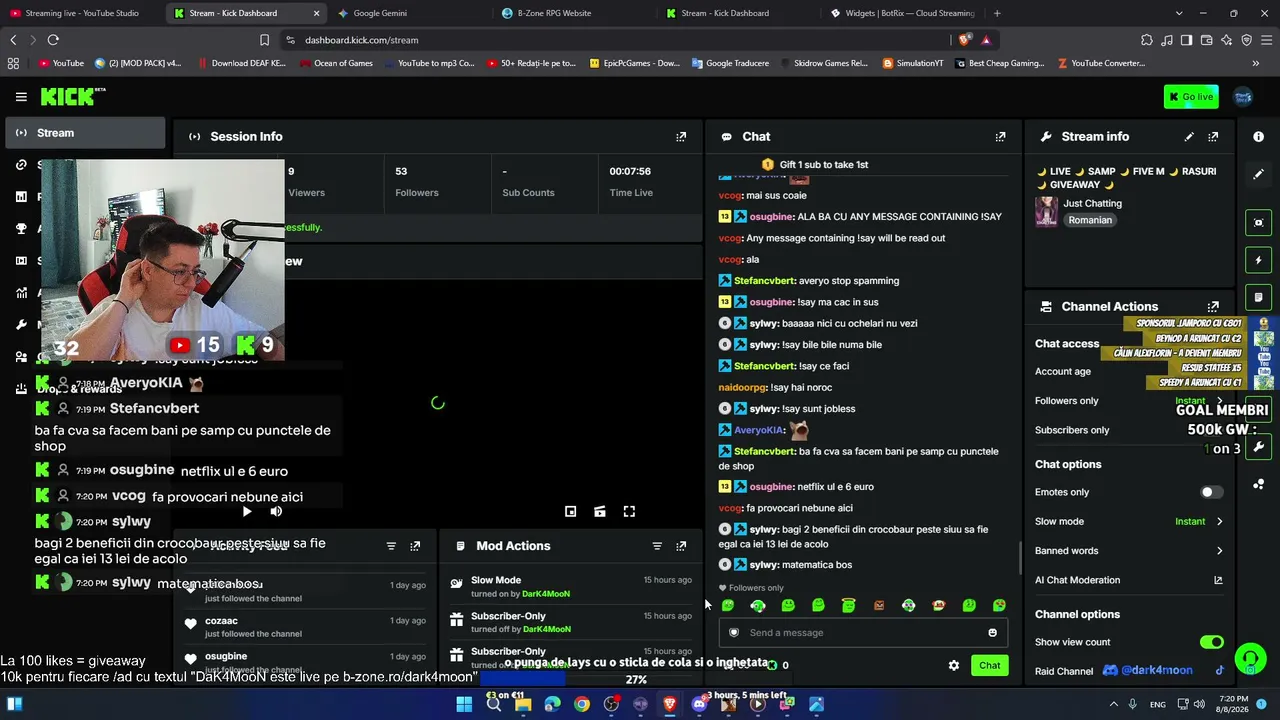Open the SimulationYT bookmark

[913, 63]
